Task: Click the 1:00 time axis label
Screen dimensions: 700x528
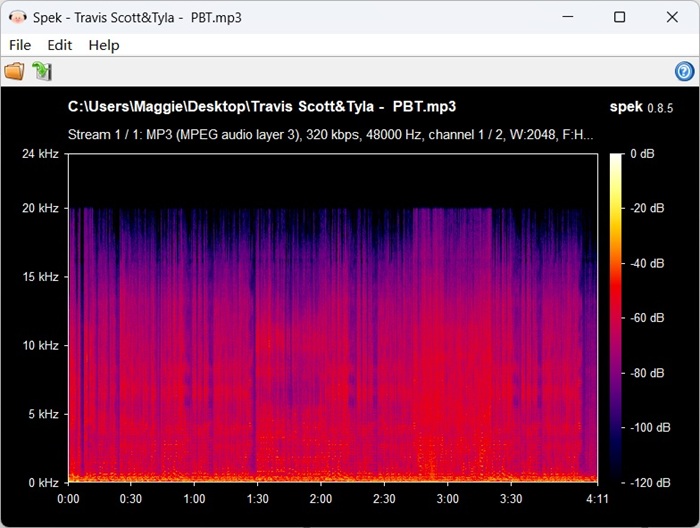Action: click(x=194, y=499)
